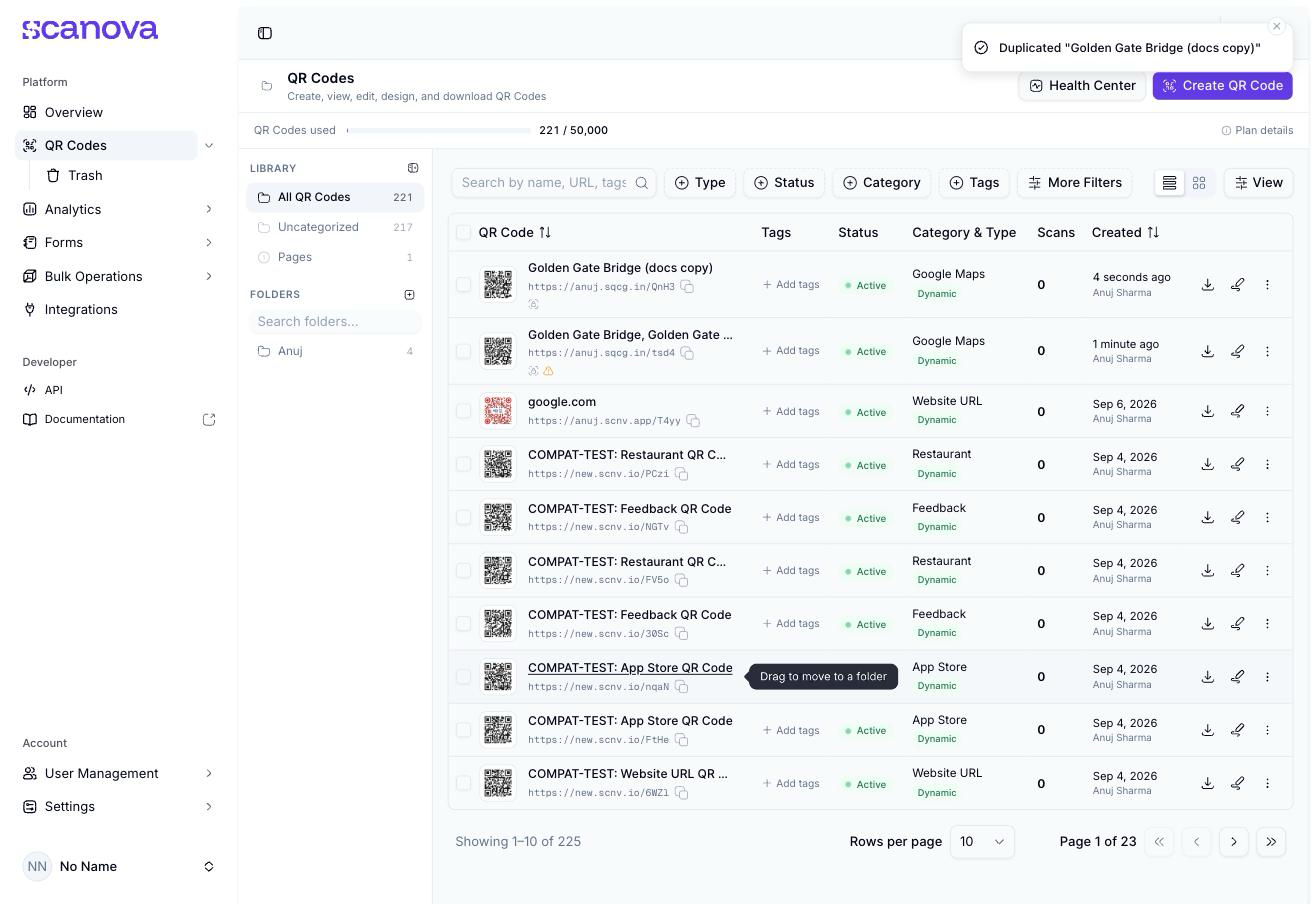Tick the checkbox for the tsd4 row

pyautogui.click(x=463, y=351)
